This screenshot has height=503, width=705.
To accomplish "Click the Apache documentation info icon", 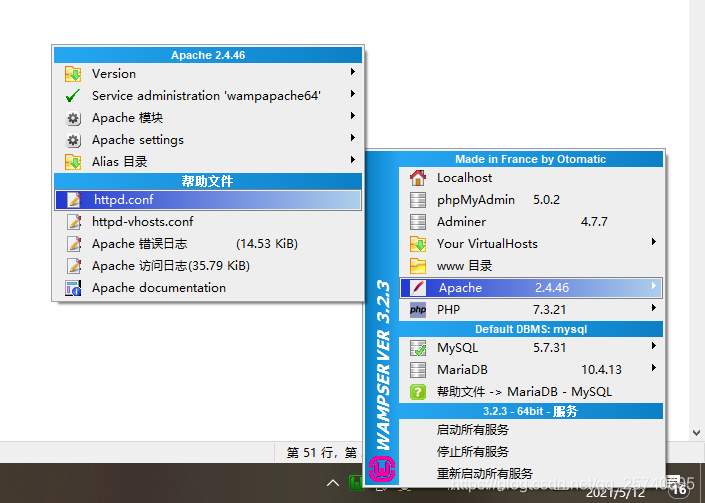I will (x=73, y=288).
